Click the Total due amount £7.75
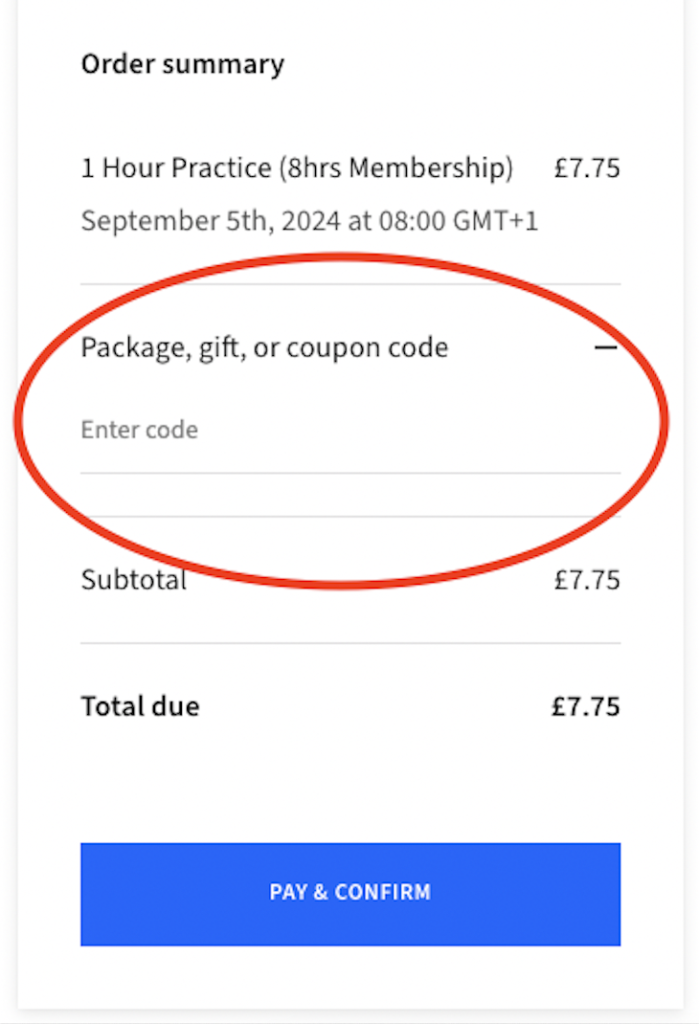This screenshot has width=699, height=1024. 586,707
